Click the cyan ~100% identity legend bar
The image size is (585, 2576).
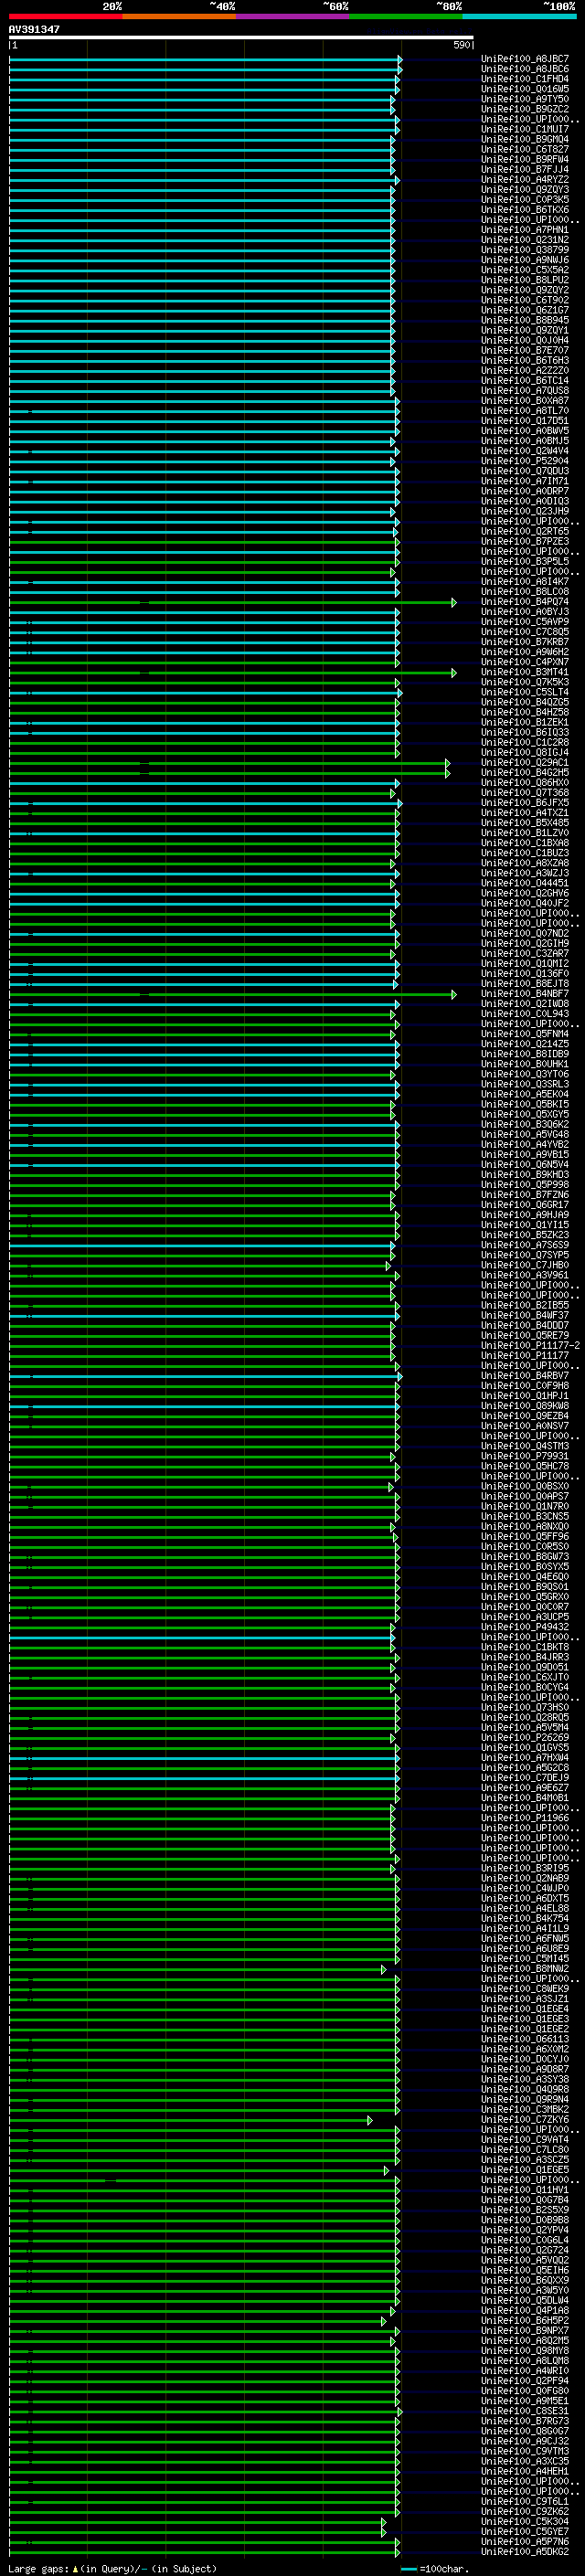tap(520, 16)
